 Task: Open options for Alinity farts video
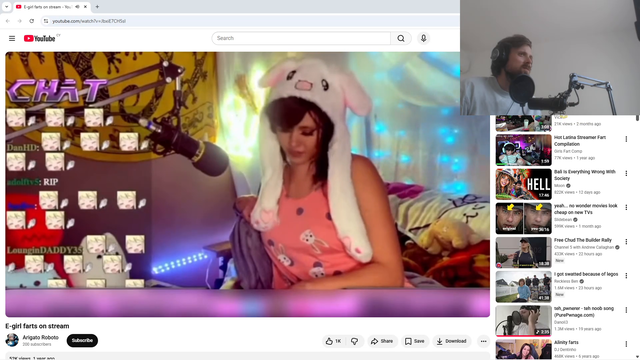click(x=626, y=344)
